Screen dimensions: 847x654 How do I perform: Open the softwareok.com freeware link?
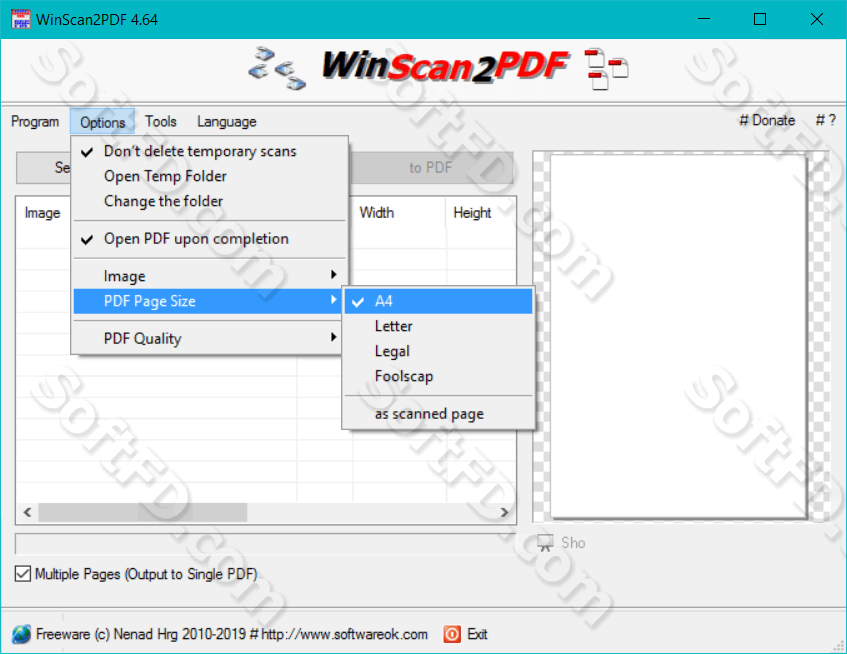pyautogui.click(x=232, y=634)
